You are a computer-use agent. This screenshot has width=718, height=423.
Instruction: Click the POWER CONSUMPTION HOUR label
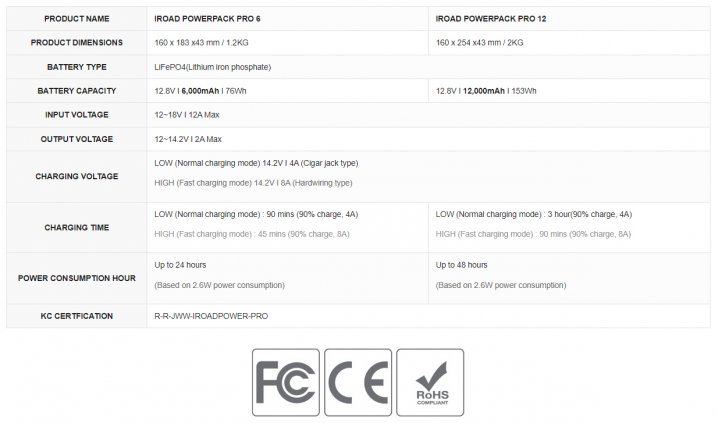pyautogui.click(x=76, y=278)
